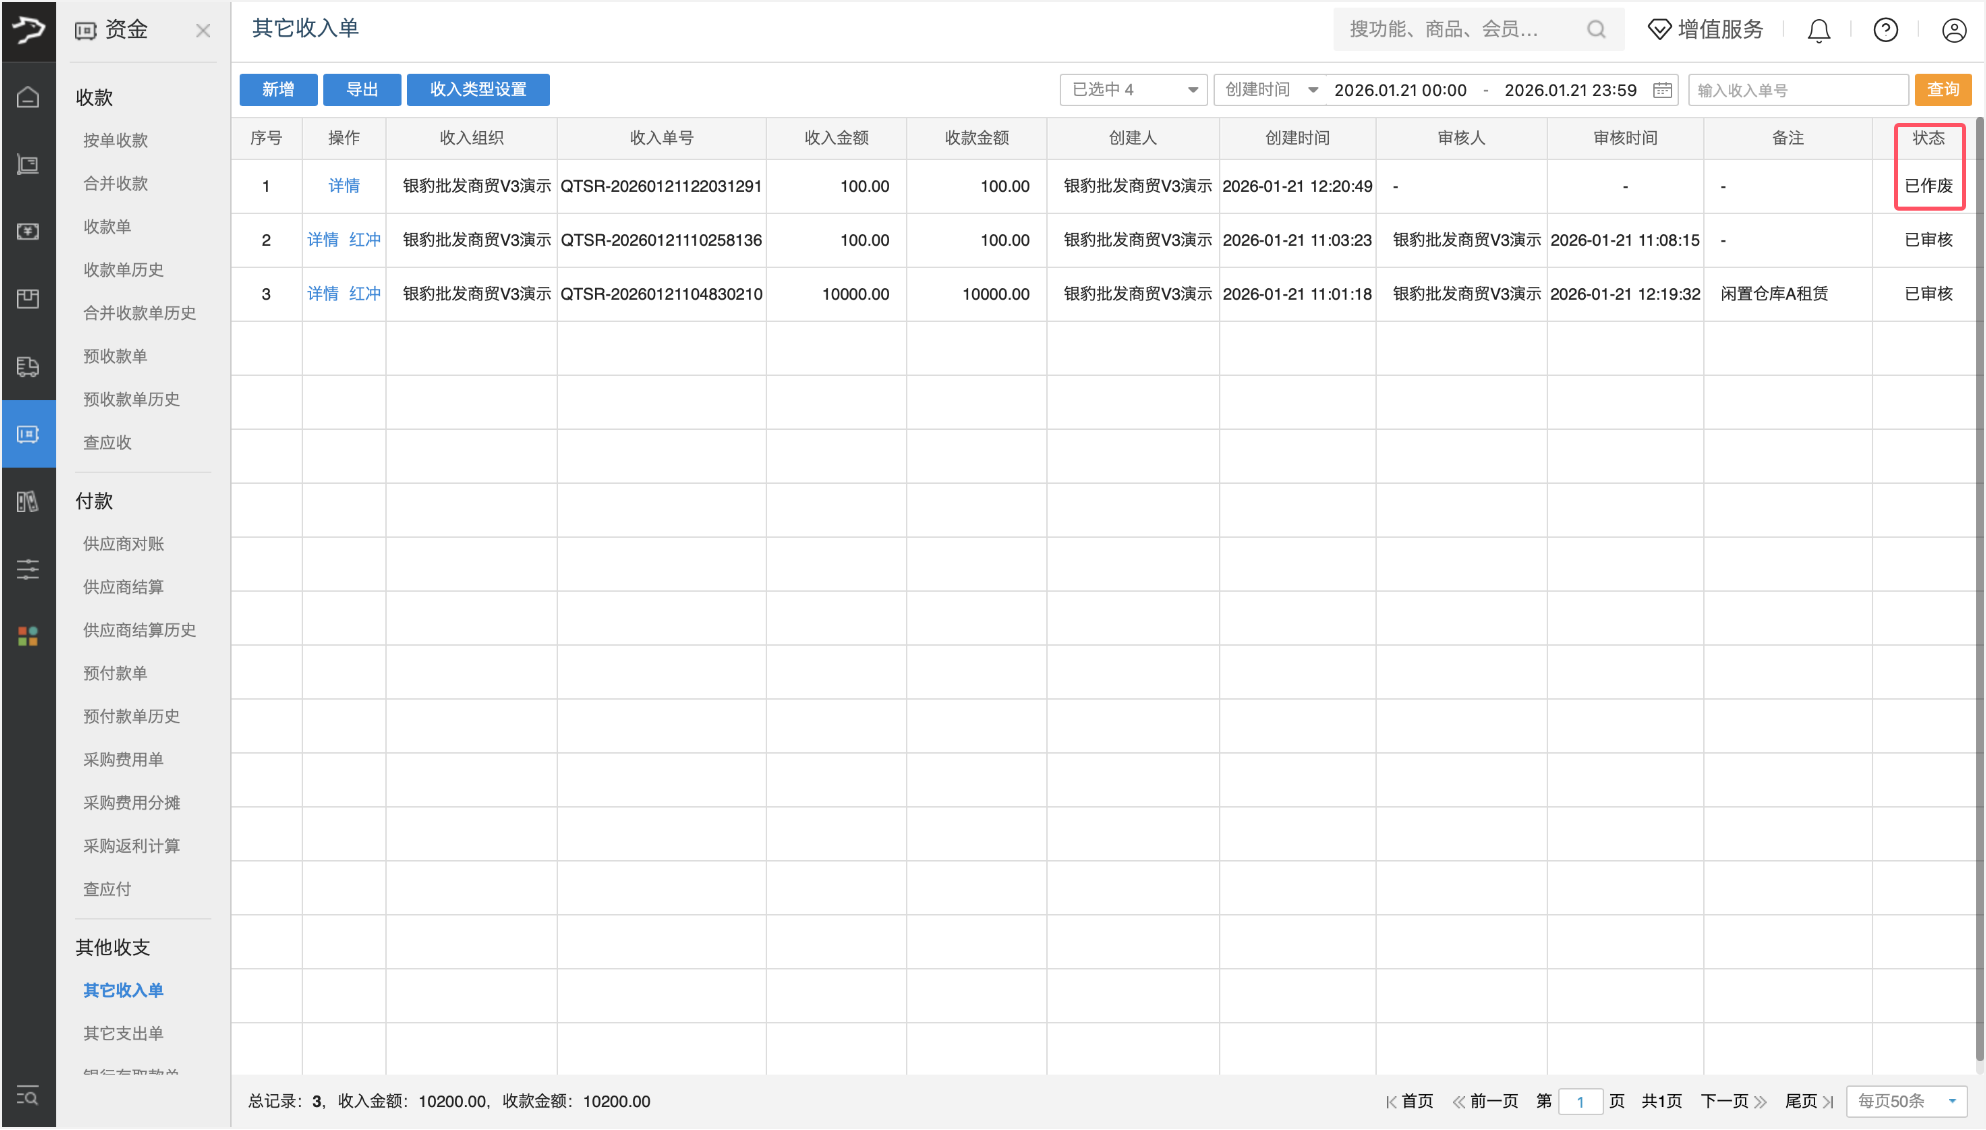The image size is (1986, 1130).
Task: Open 预收款单 from the 收款 menu
Action: (x=114, y=356)
